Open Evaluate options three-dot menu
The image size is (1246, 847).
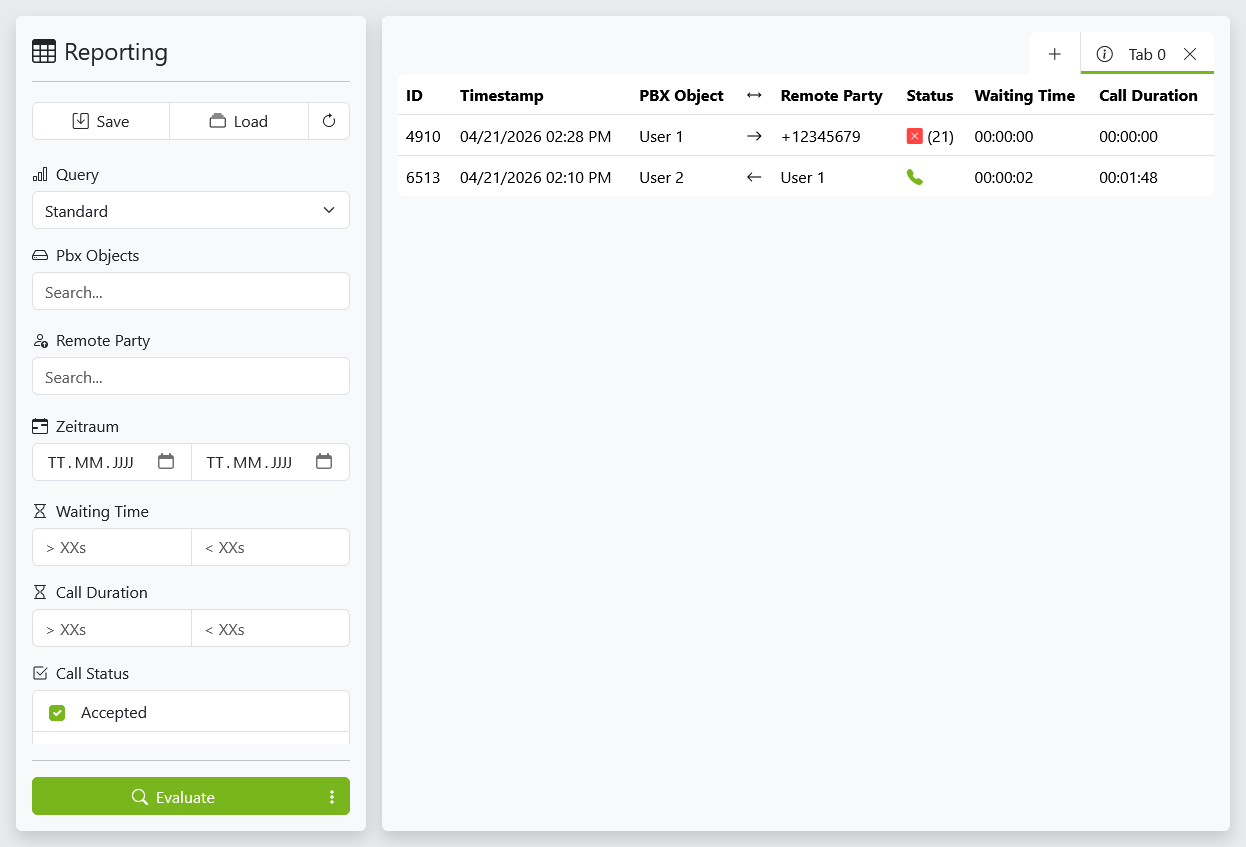pyautogui.click(x=332, y=797)
